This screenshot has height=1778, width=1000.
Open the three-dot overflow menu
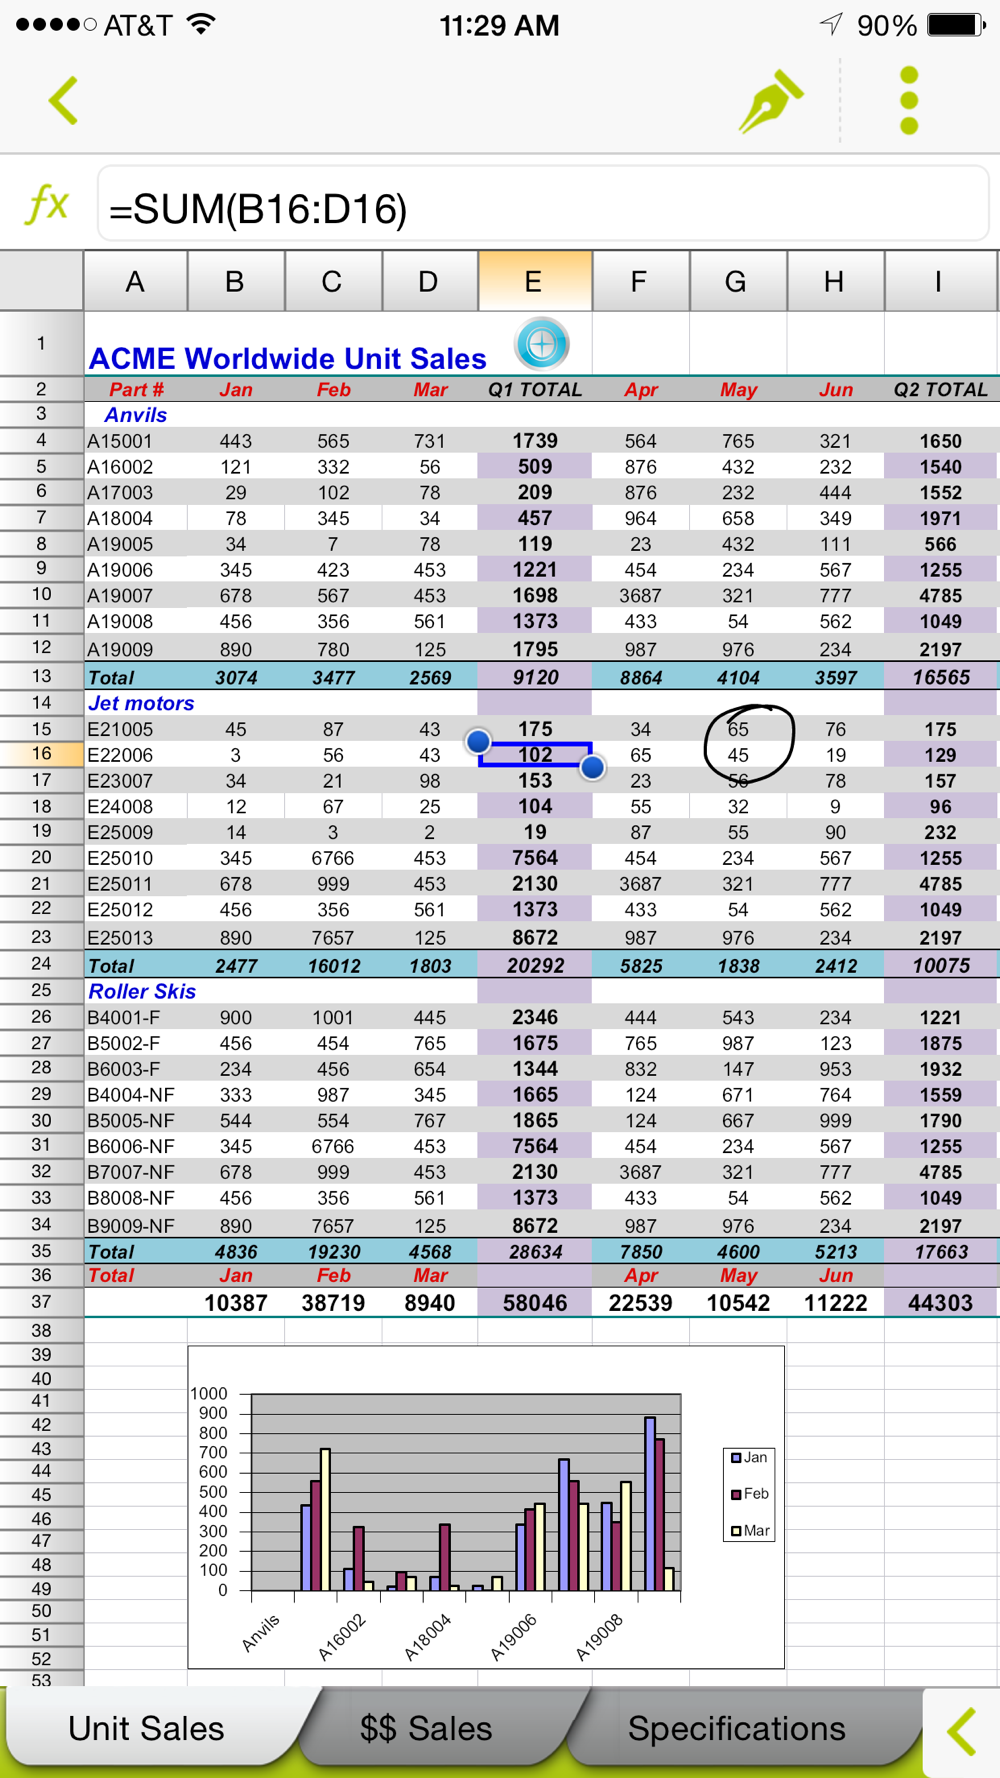pyautogui.click(x=909, y=101)
